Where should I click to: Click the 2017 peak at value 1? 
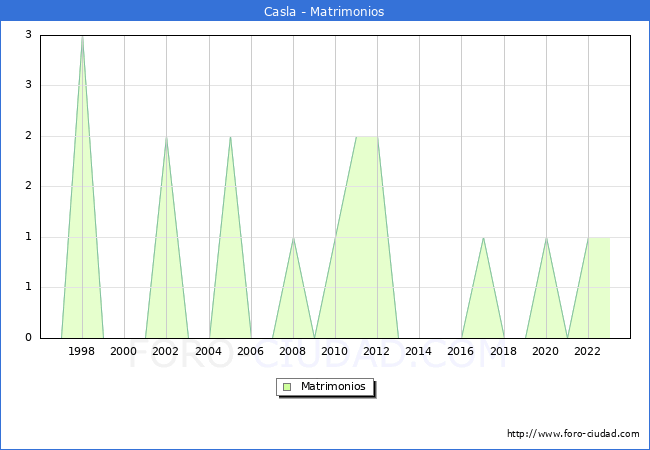coord(483,238)
